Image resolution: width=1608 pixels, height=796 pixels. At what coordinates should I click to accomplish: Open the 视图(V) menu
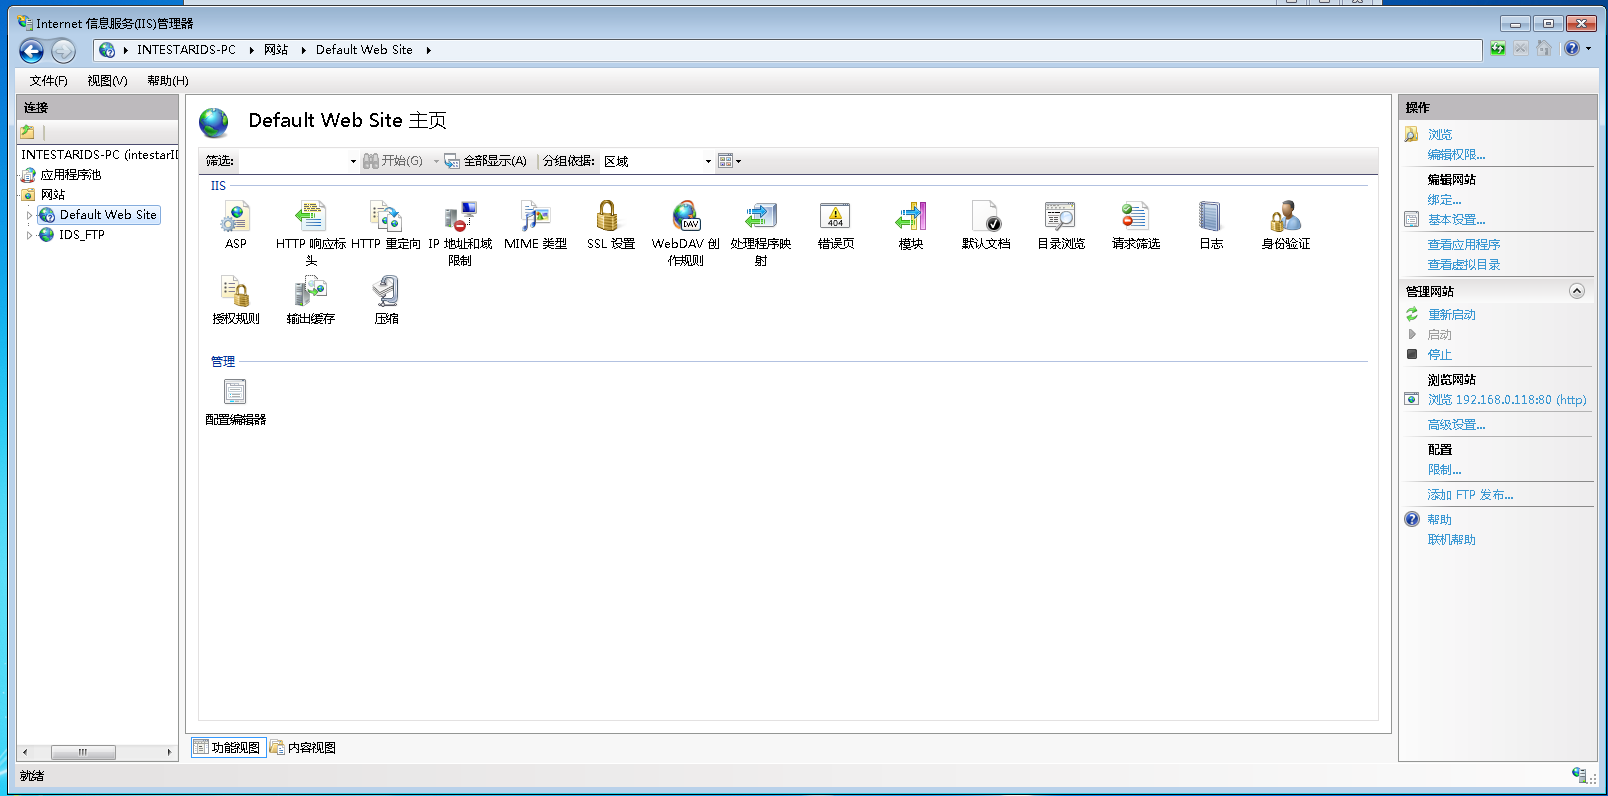pyautogui.click(x=107, y=81)
